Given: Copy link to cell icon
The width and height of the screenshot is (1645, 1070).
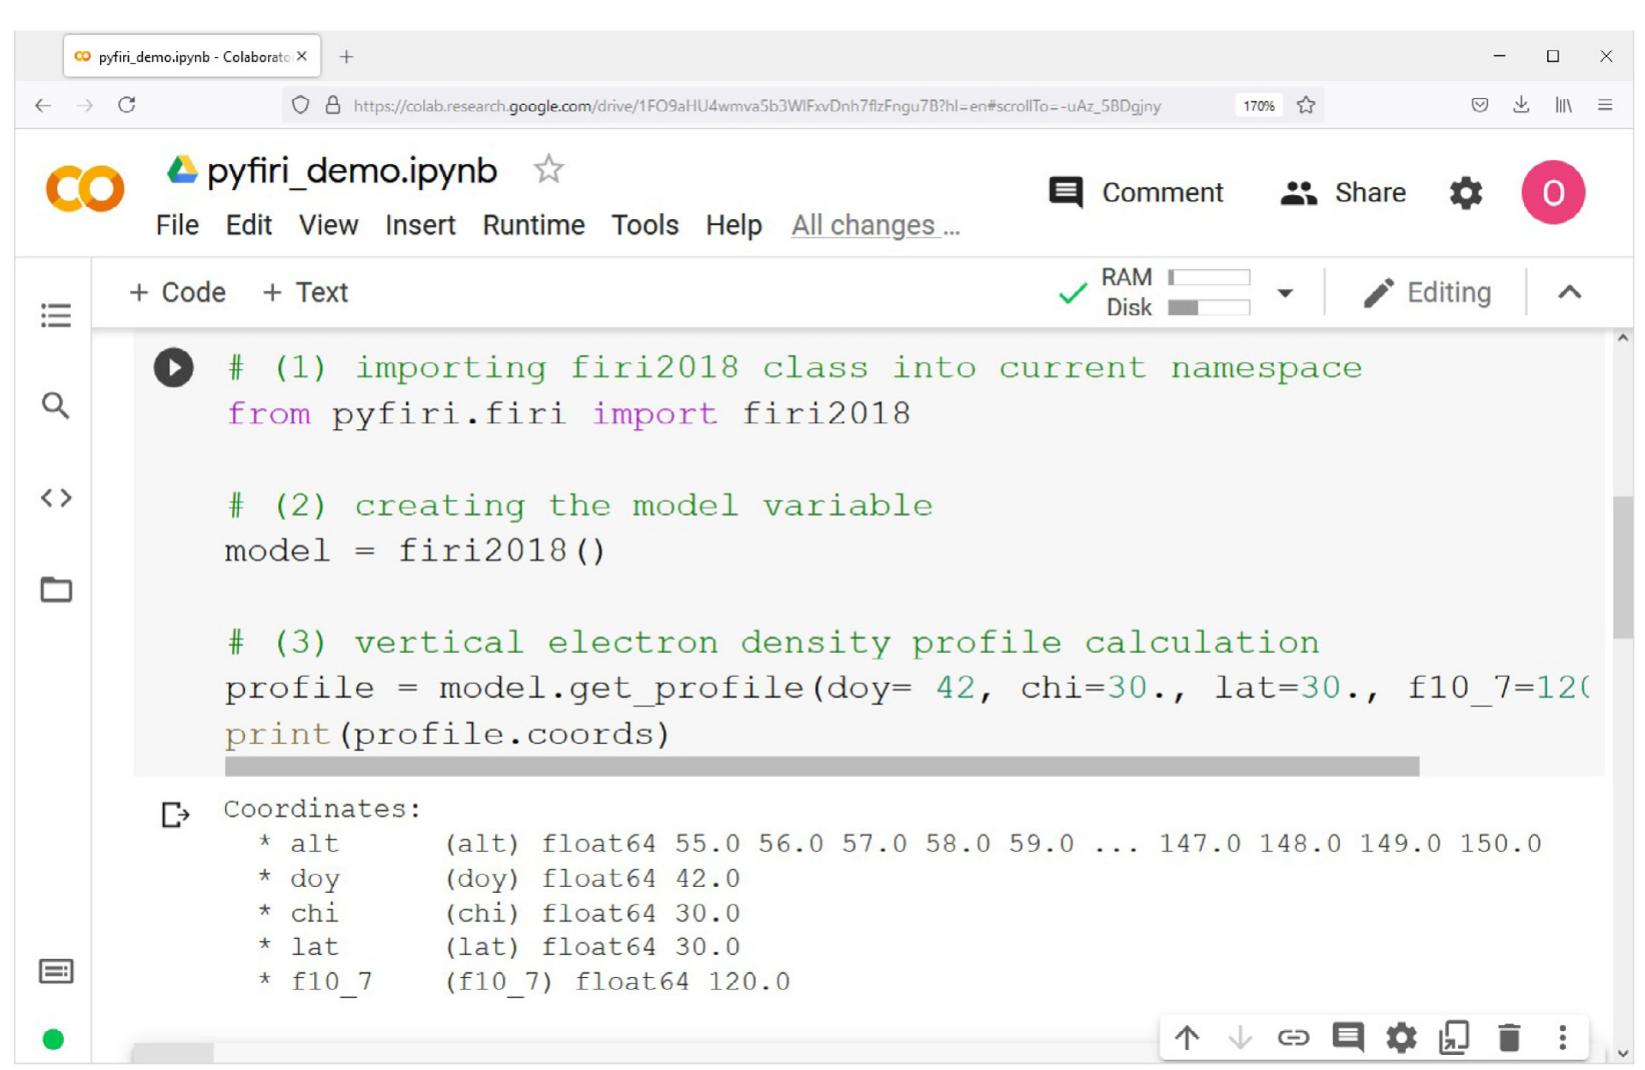Looking at the screenshot, I should pos(1293,1038).
